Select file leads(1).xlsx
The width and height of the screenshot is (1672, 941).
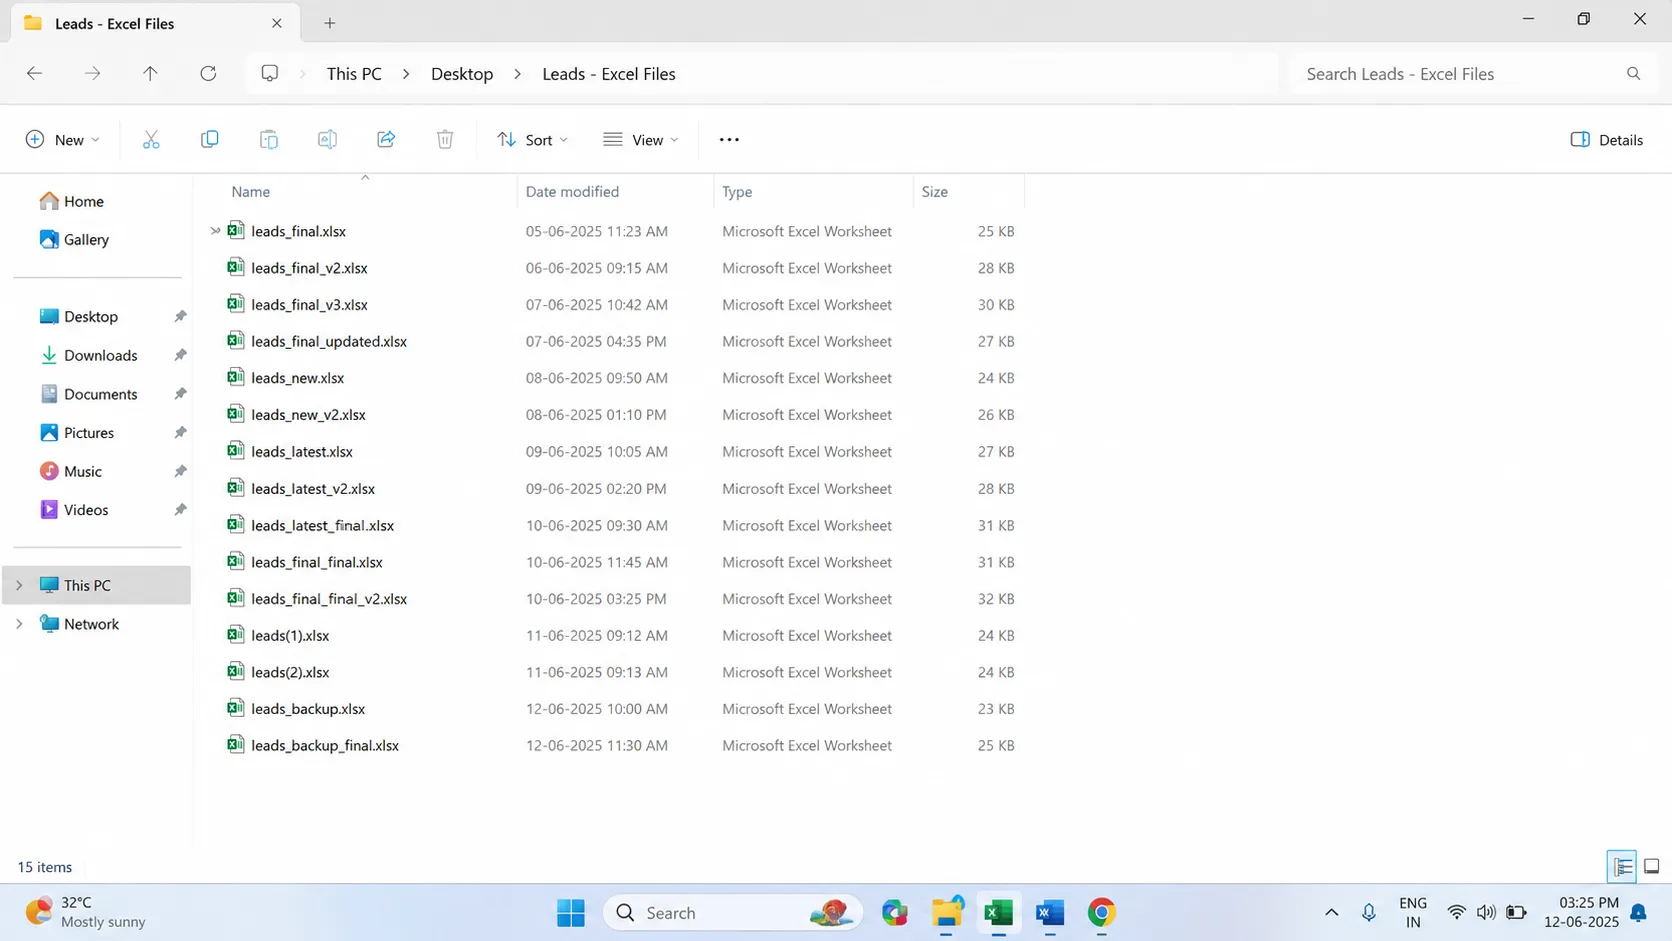(x=289, y=635)
